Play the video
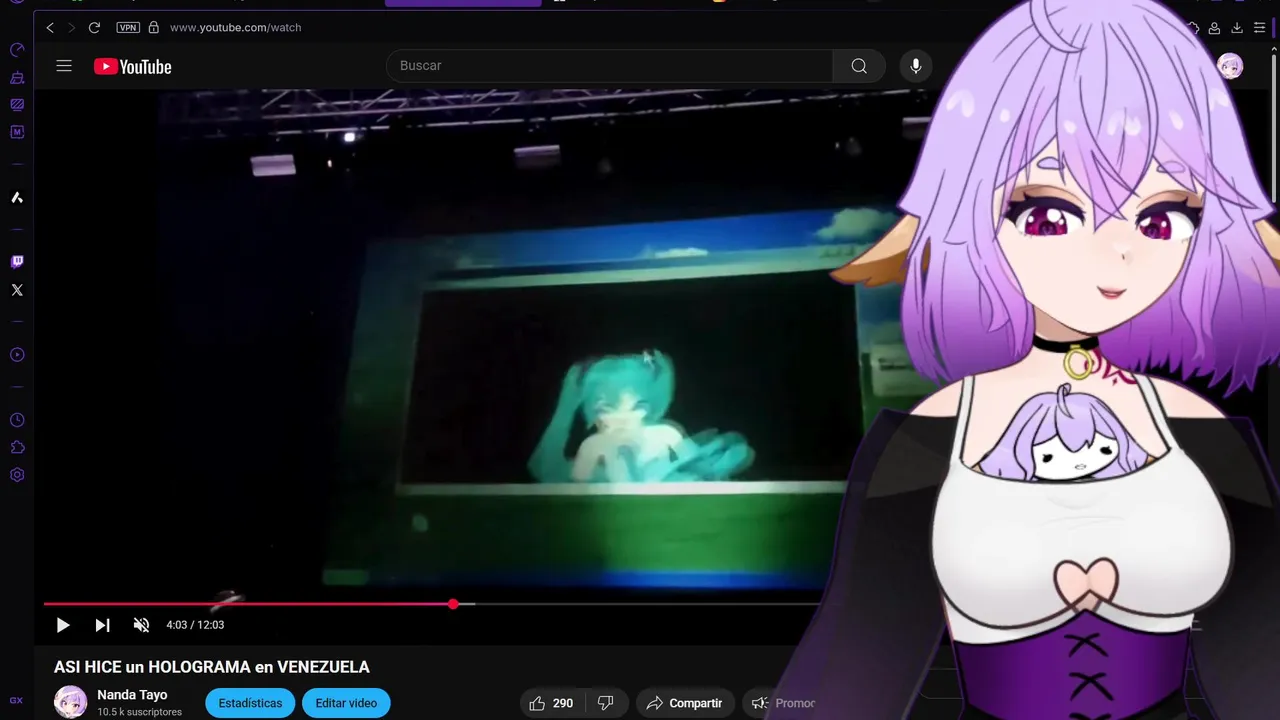Screen dimensions: 1280x720 [63, 625]
